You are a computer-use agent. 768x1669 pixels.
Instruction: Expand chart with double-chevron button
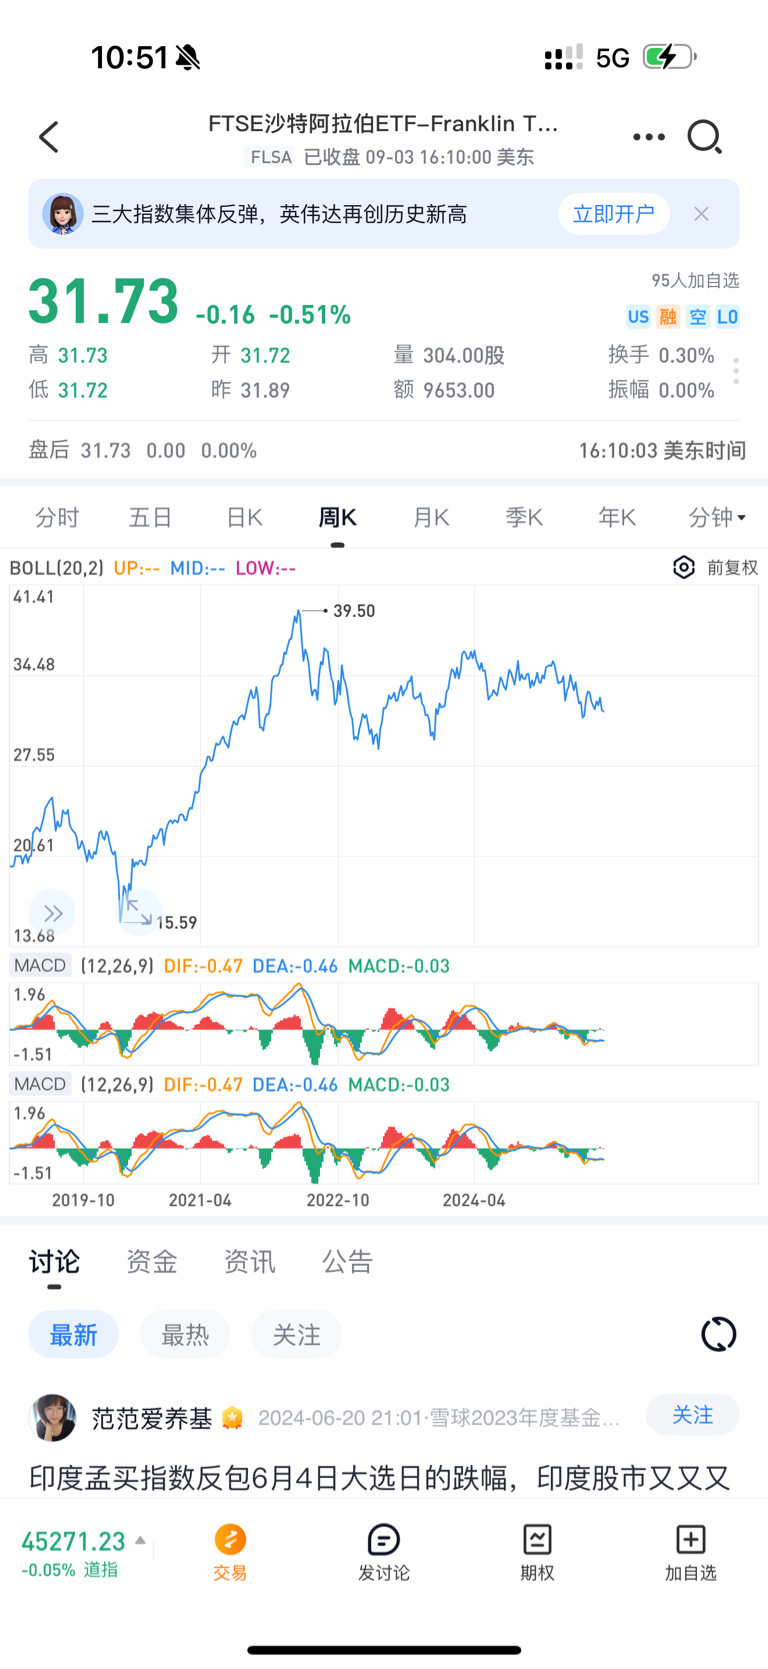(53, 913)
